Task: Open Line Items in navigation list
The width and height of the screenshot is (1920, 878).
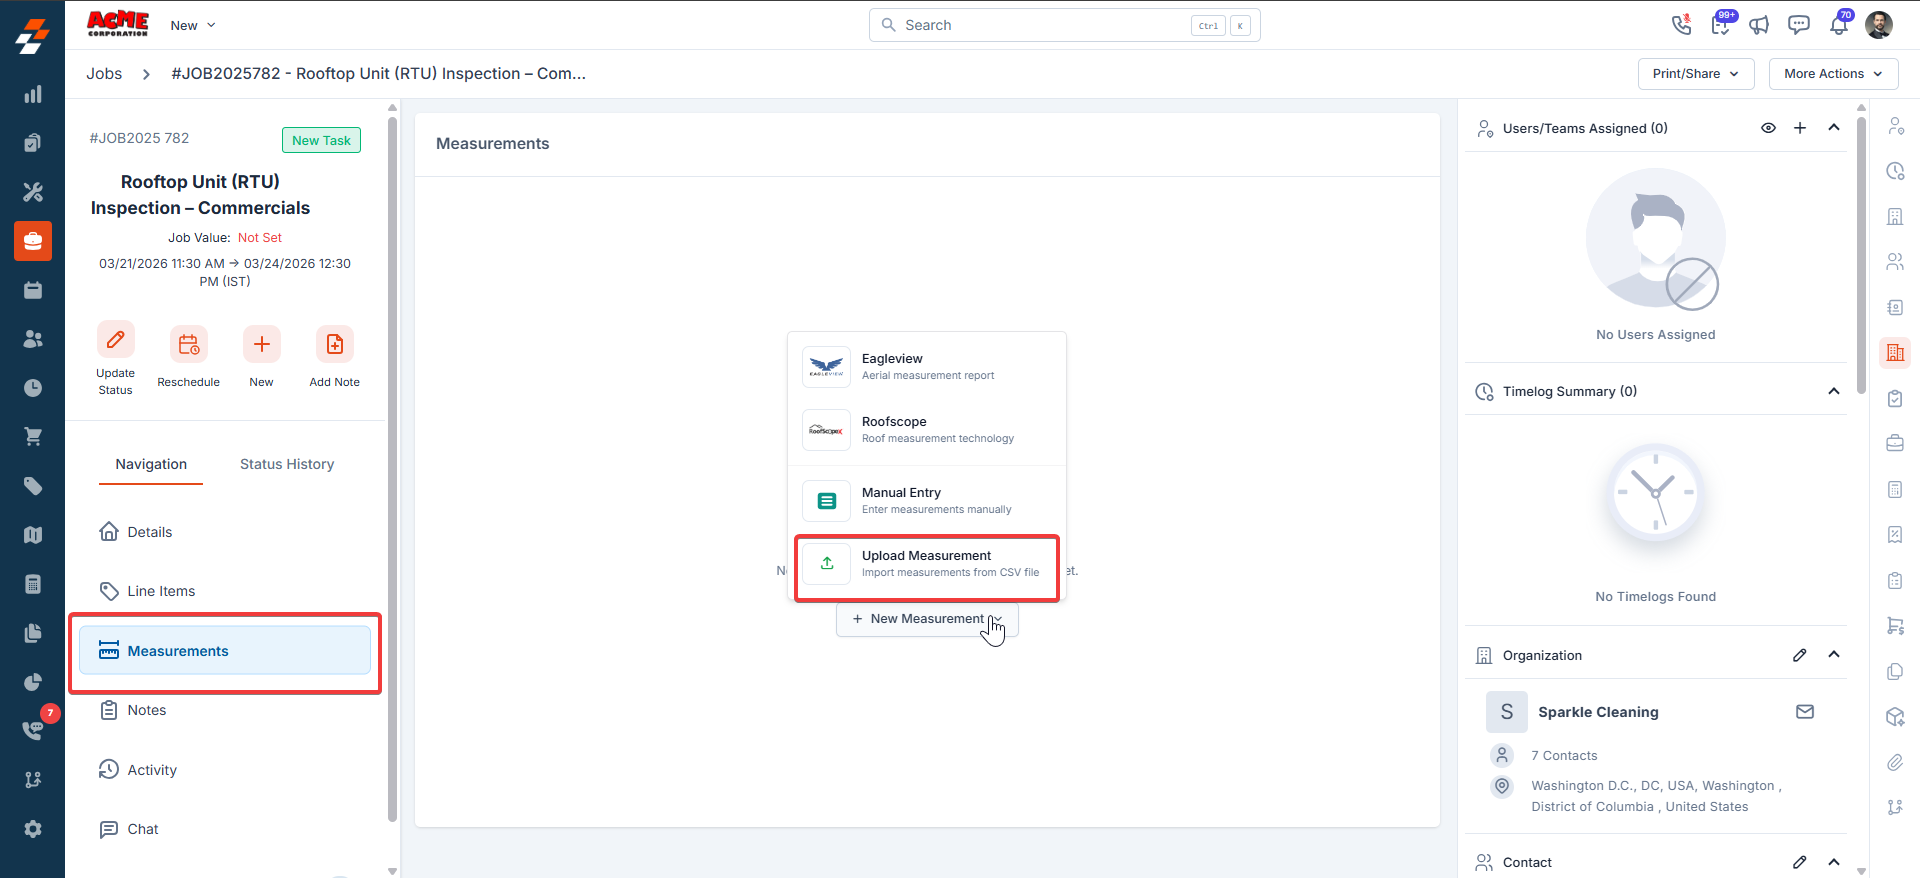Action: (147, 591)
